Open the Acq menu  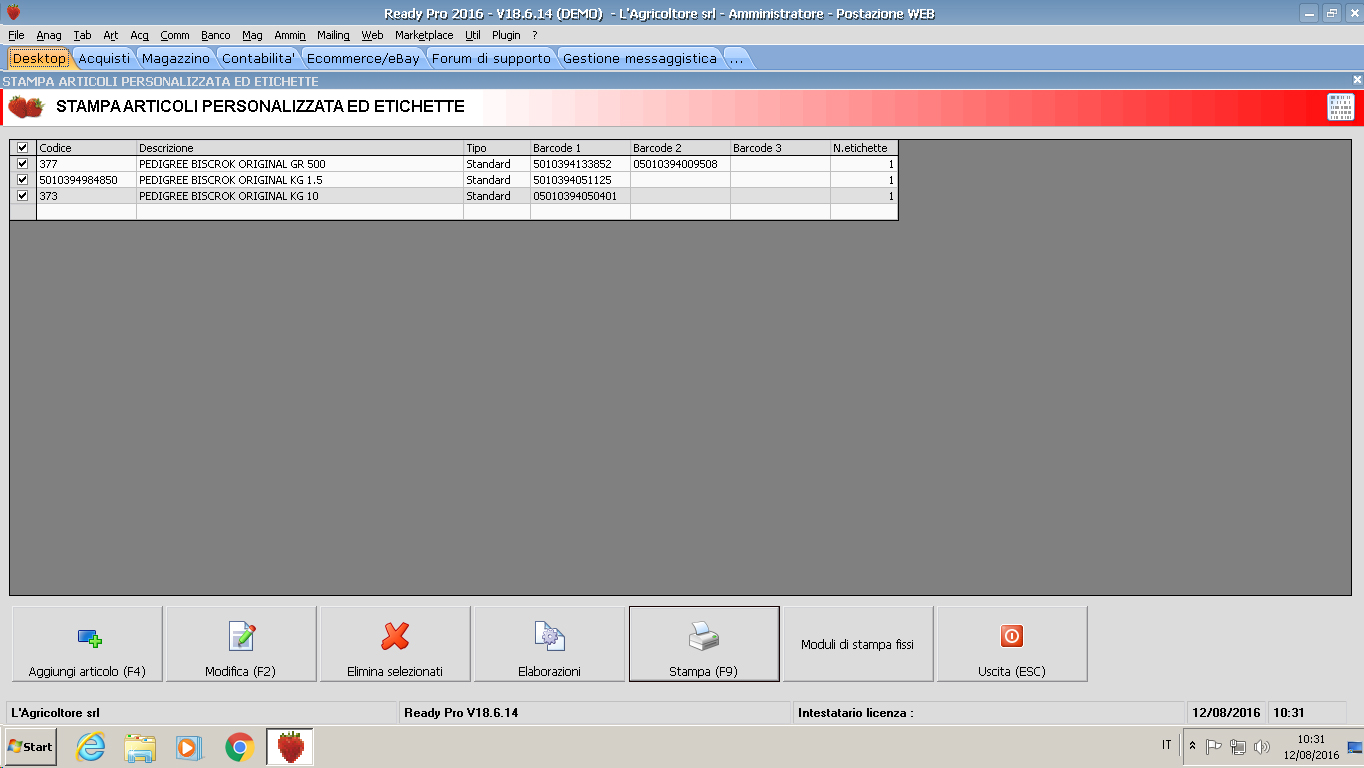point(140,35)
